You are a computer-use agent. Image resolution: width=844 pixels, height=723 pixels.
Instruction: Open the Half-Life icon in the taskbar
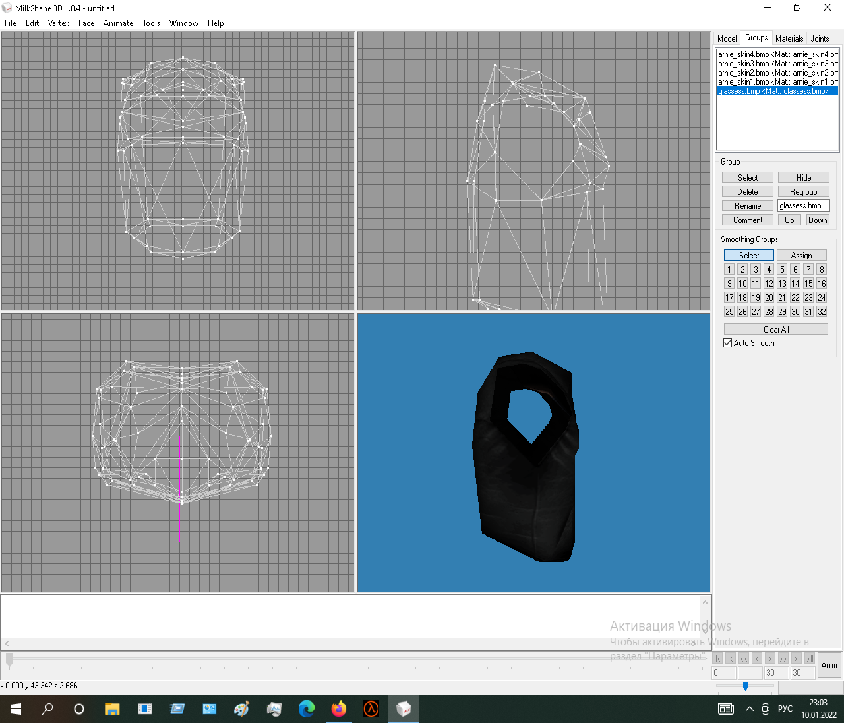pos(371,709)
